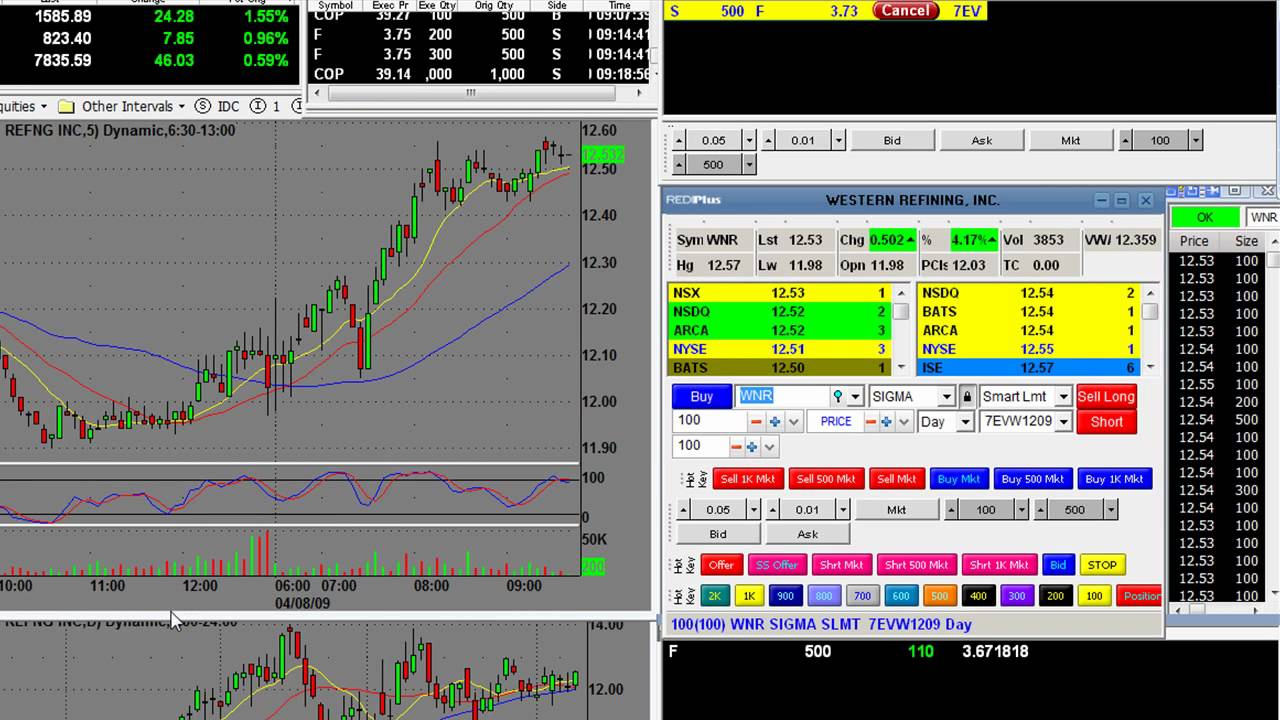The height and width of the screenshot is (720, 1280).
Task: Click the Shrt 500 Mkt hot key
Action: click(916, 565)
